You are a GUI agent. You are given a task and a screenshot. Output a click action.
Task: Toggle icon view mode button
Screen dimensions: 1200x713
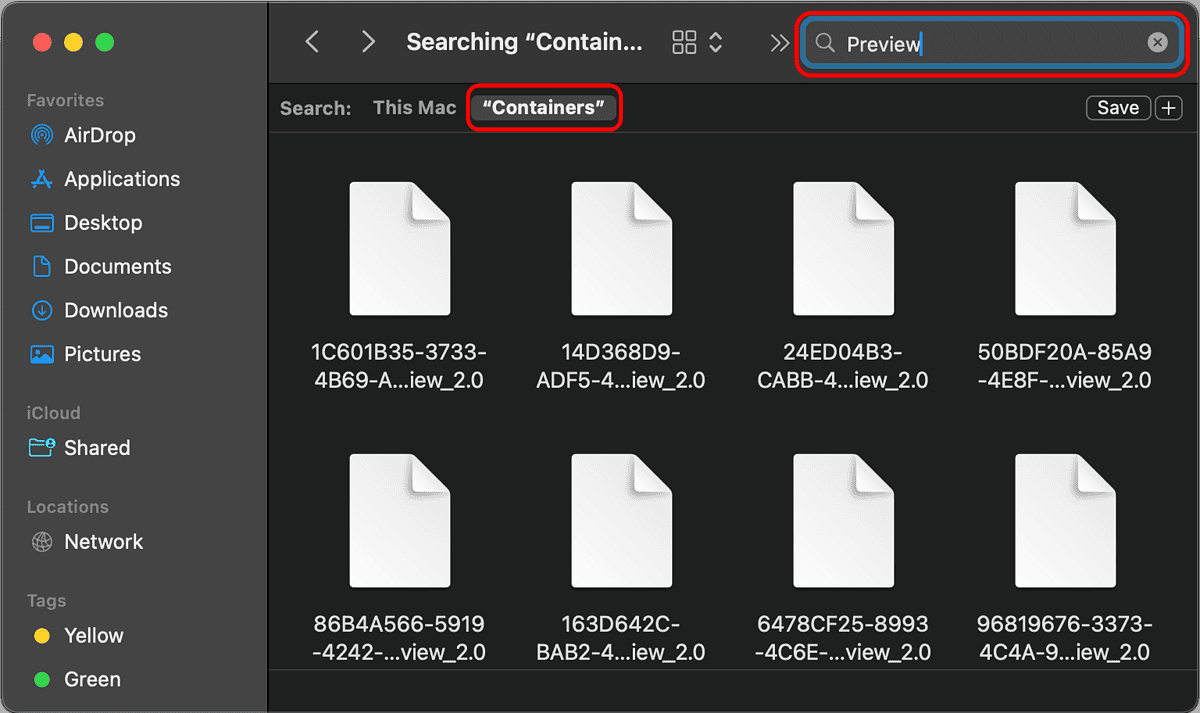684,42
